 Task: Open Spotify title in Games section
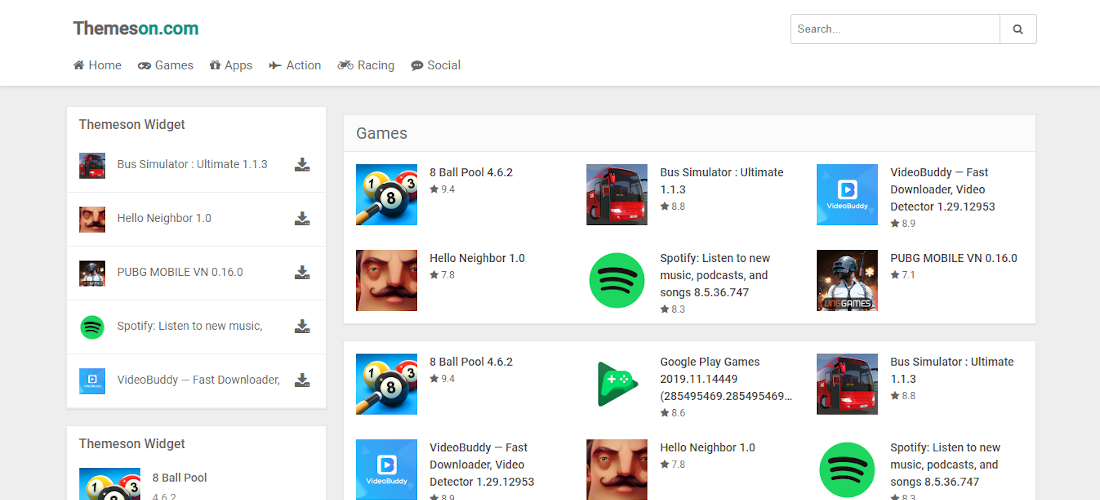[x=715, y=275]
